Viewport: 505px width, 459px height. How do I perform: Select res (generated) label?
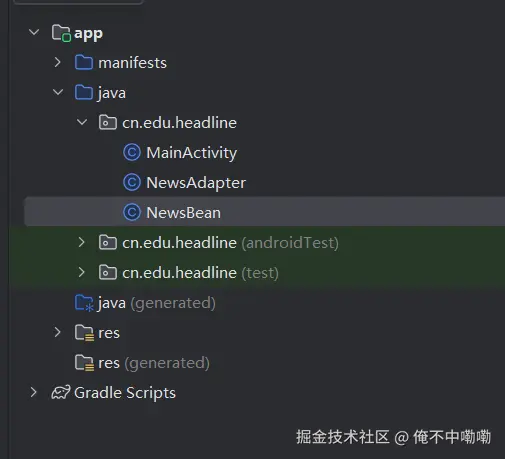click(x=154, y=363)
